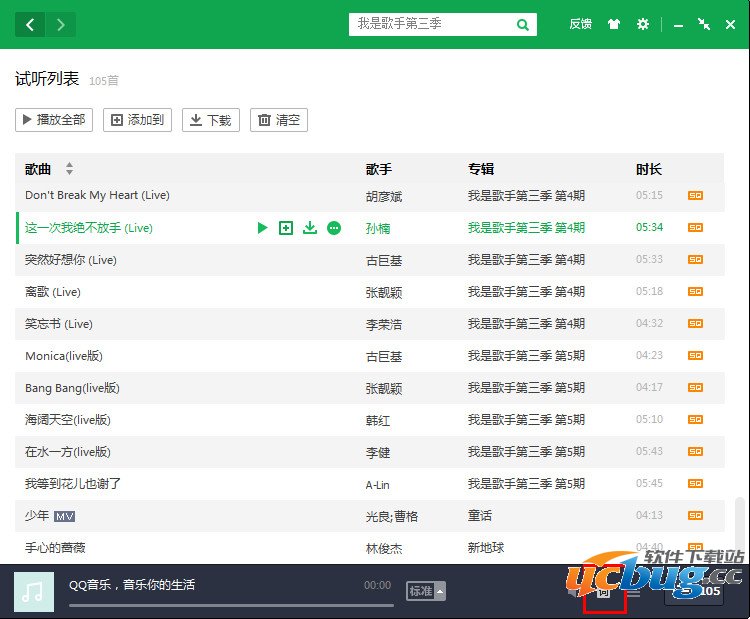
Task: Click the 清空 button
Action: pos(278,120)
